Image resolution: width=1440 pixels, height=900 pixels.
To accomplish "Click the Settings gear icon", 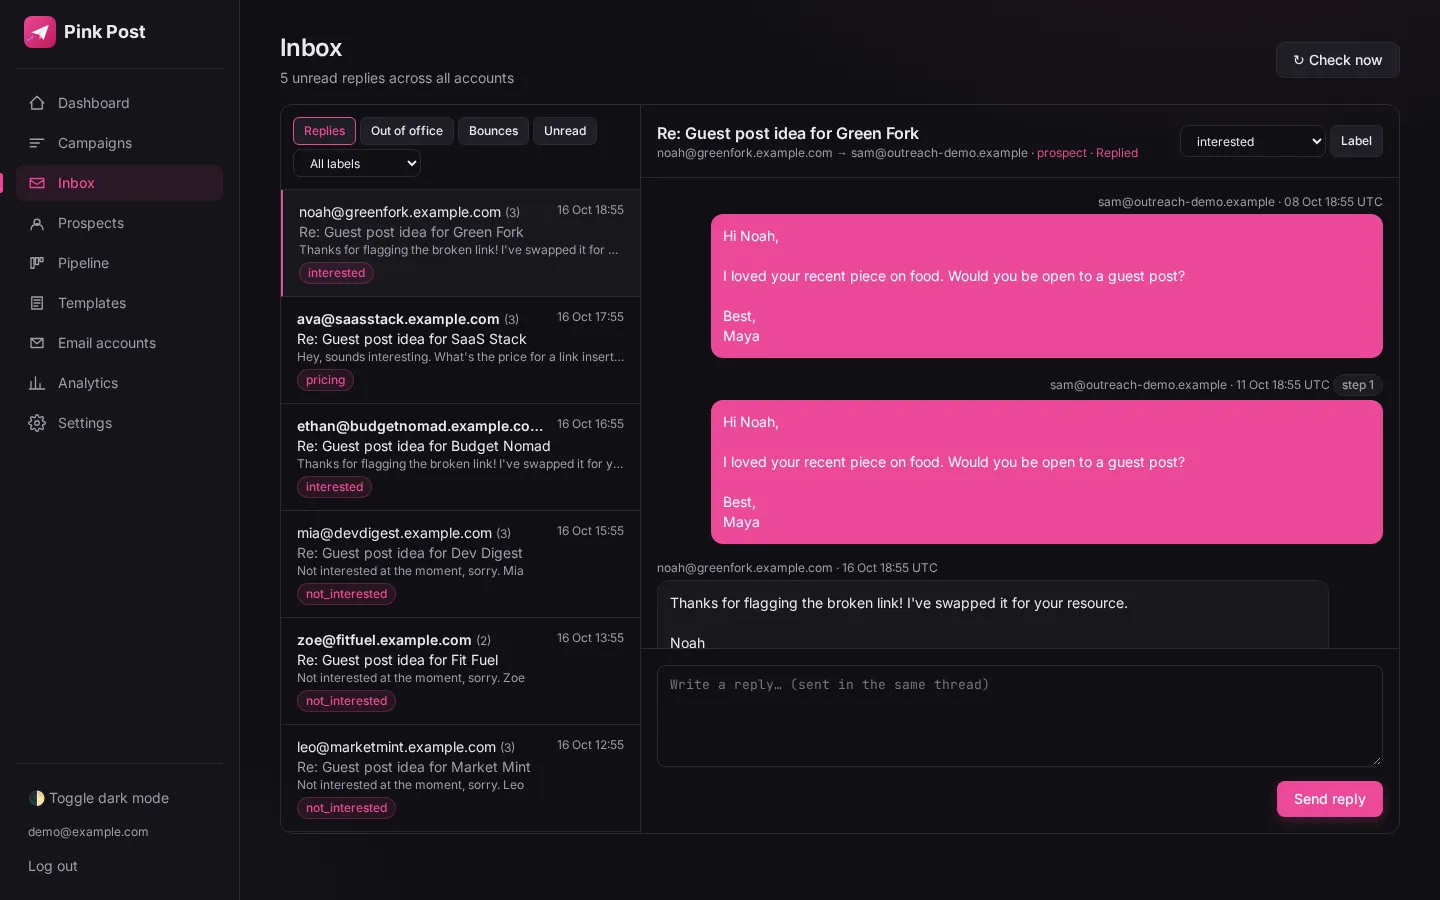I will pyautogui.click(x=37, y=423).
